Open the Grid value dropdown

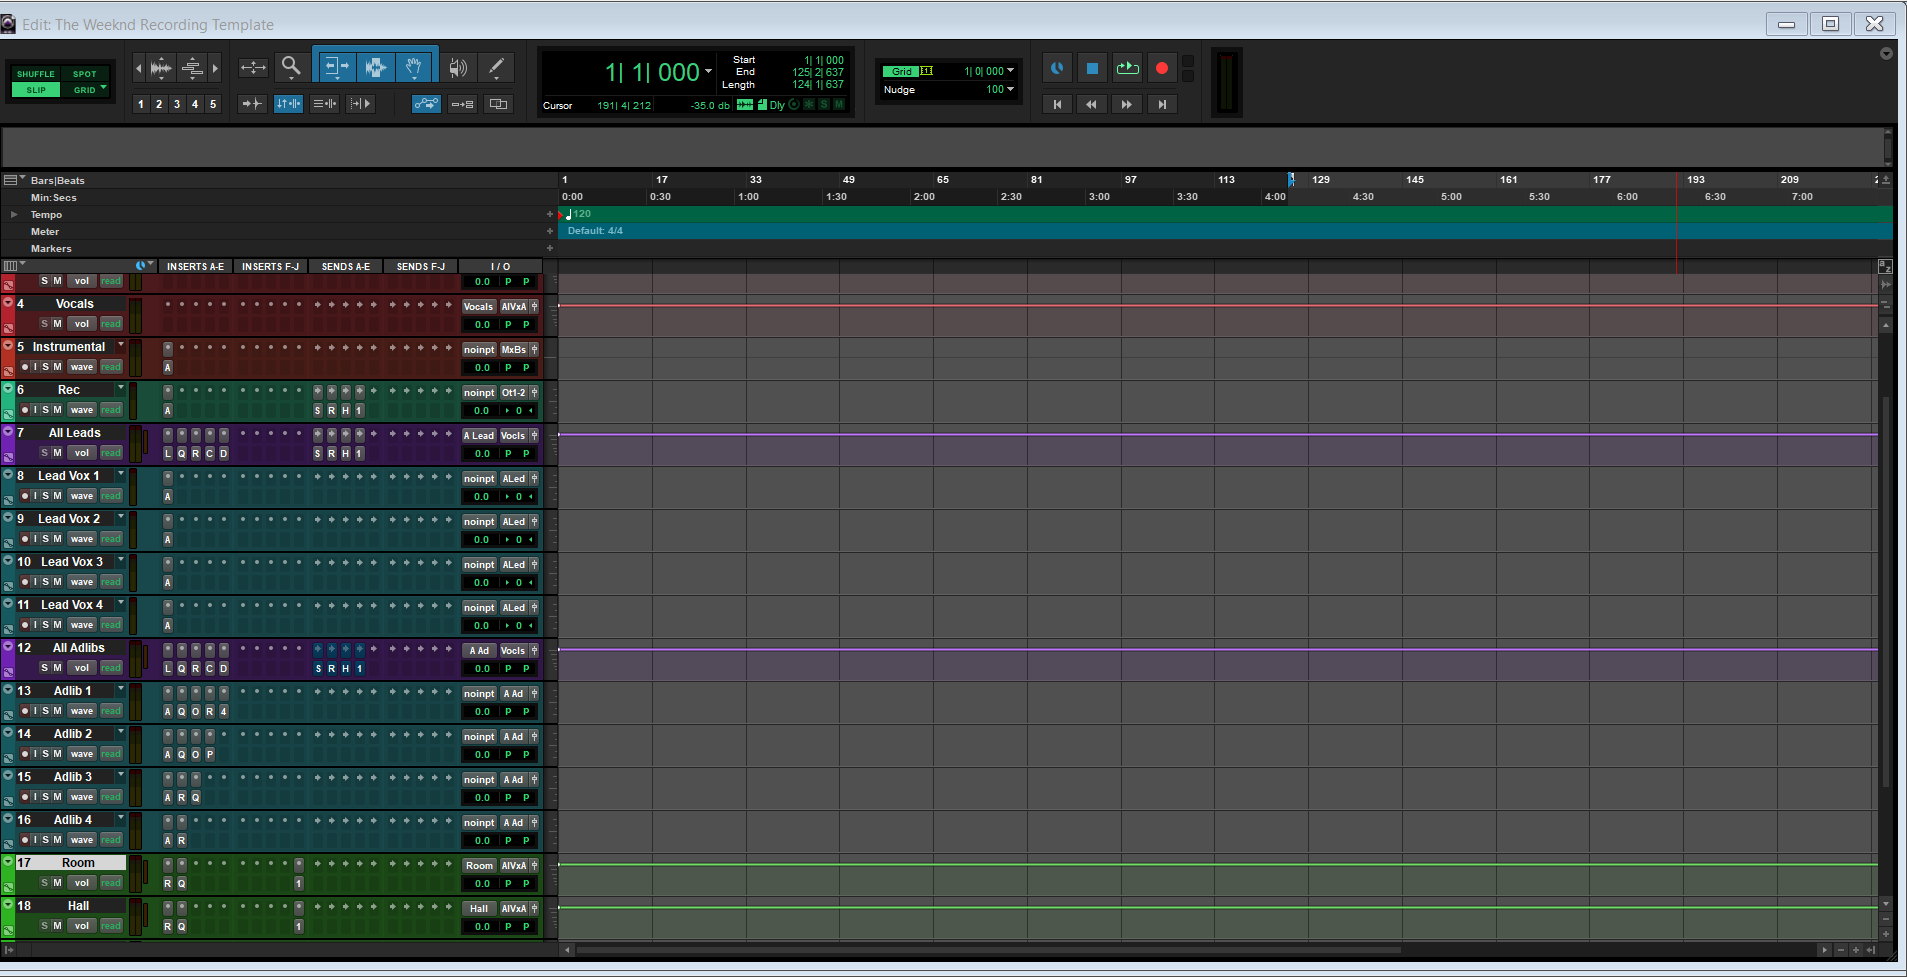click(1011, 71)
